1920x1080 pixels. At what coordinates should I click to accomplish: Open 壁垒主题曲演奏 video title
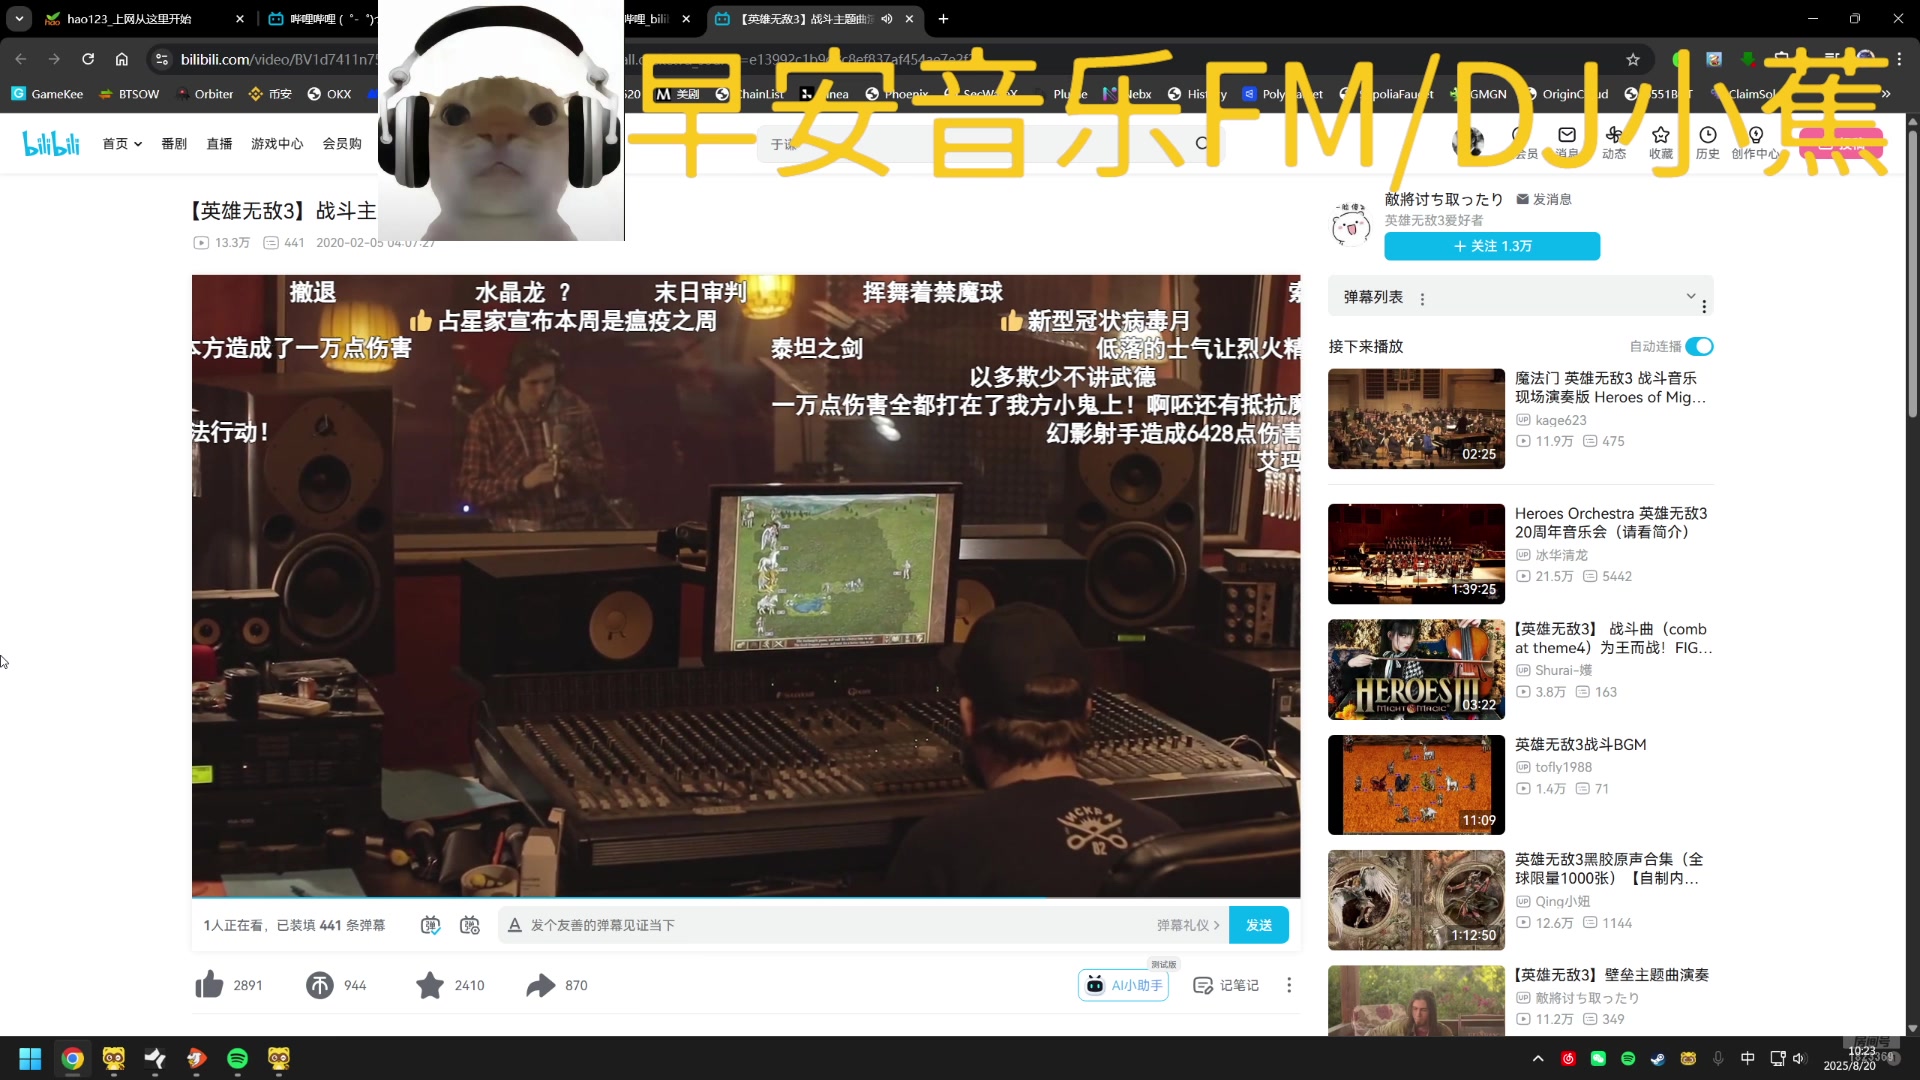point(1611,974)
